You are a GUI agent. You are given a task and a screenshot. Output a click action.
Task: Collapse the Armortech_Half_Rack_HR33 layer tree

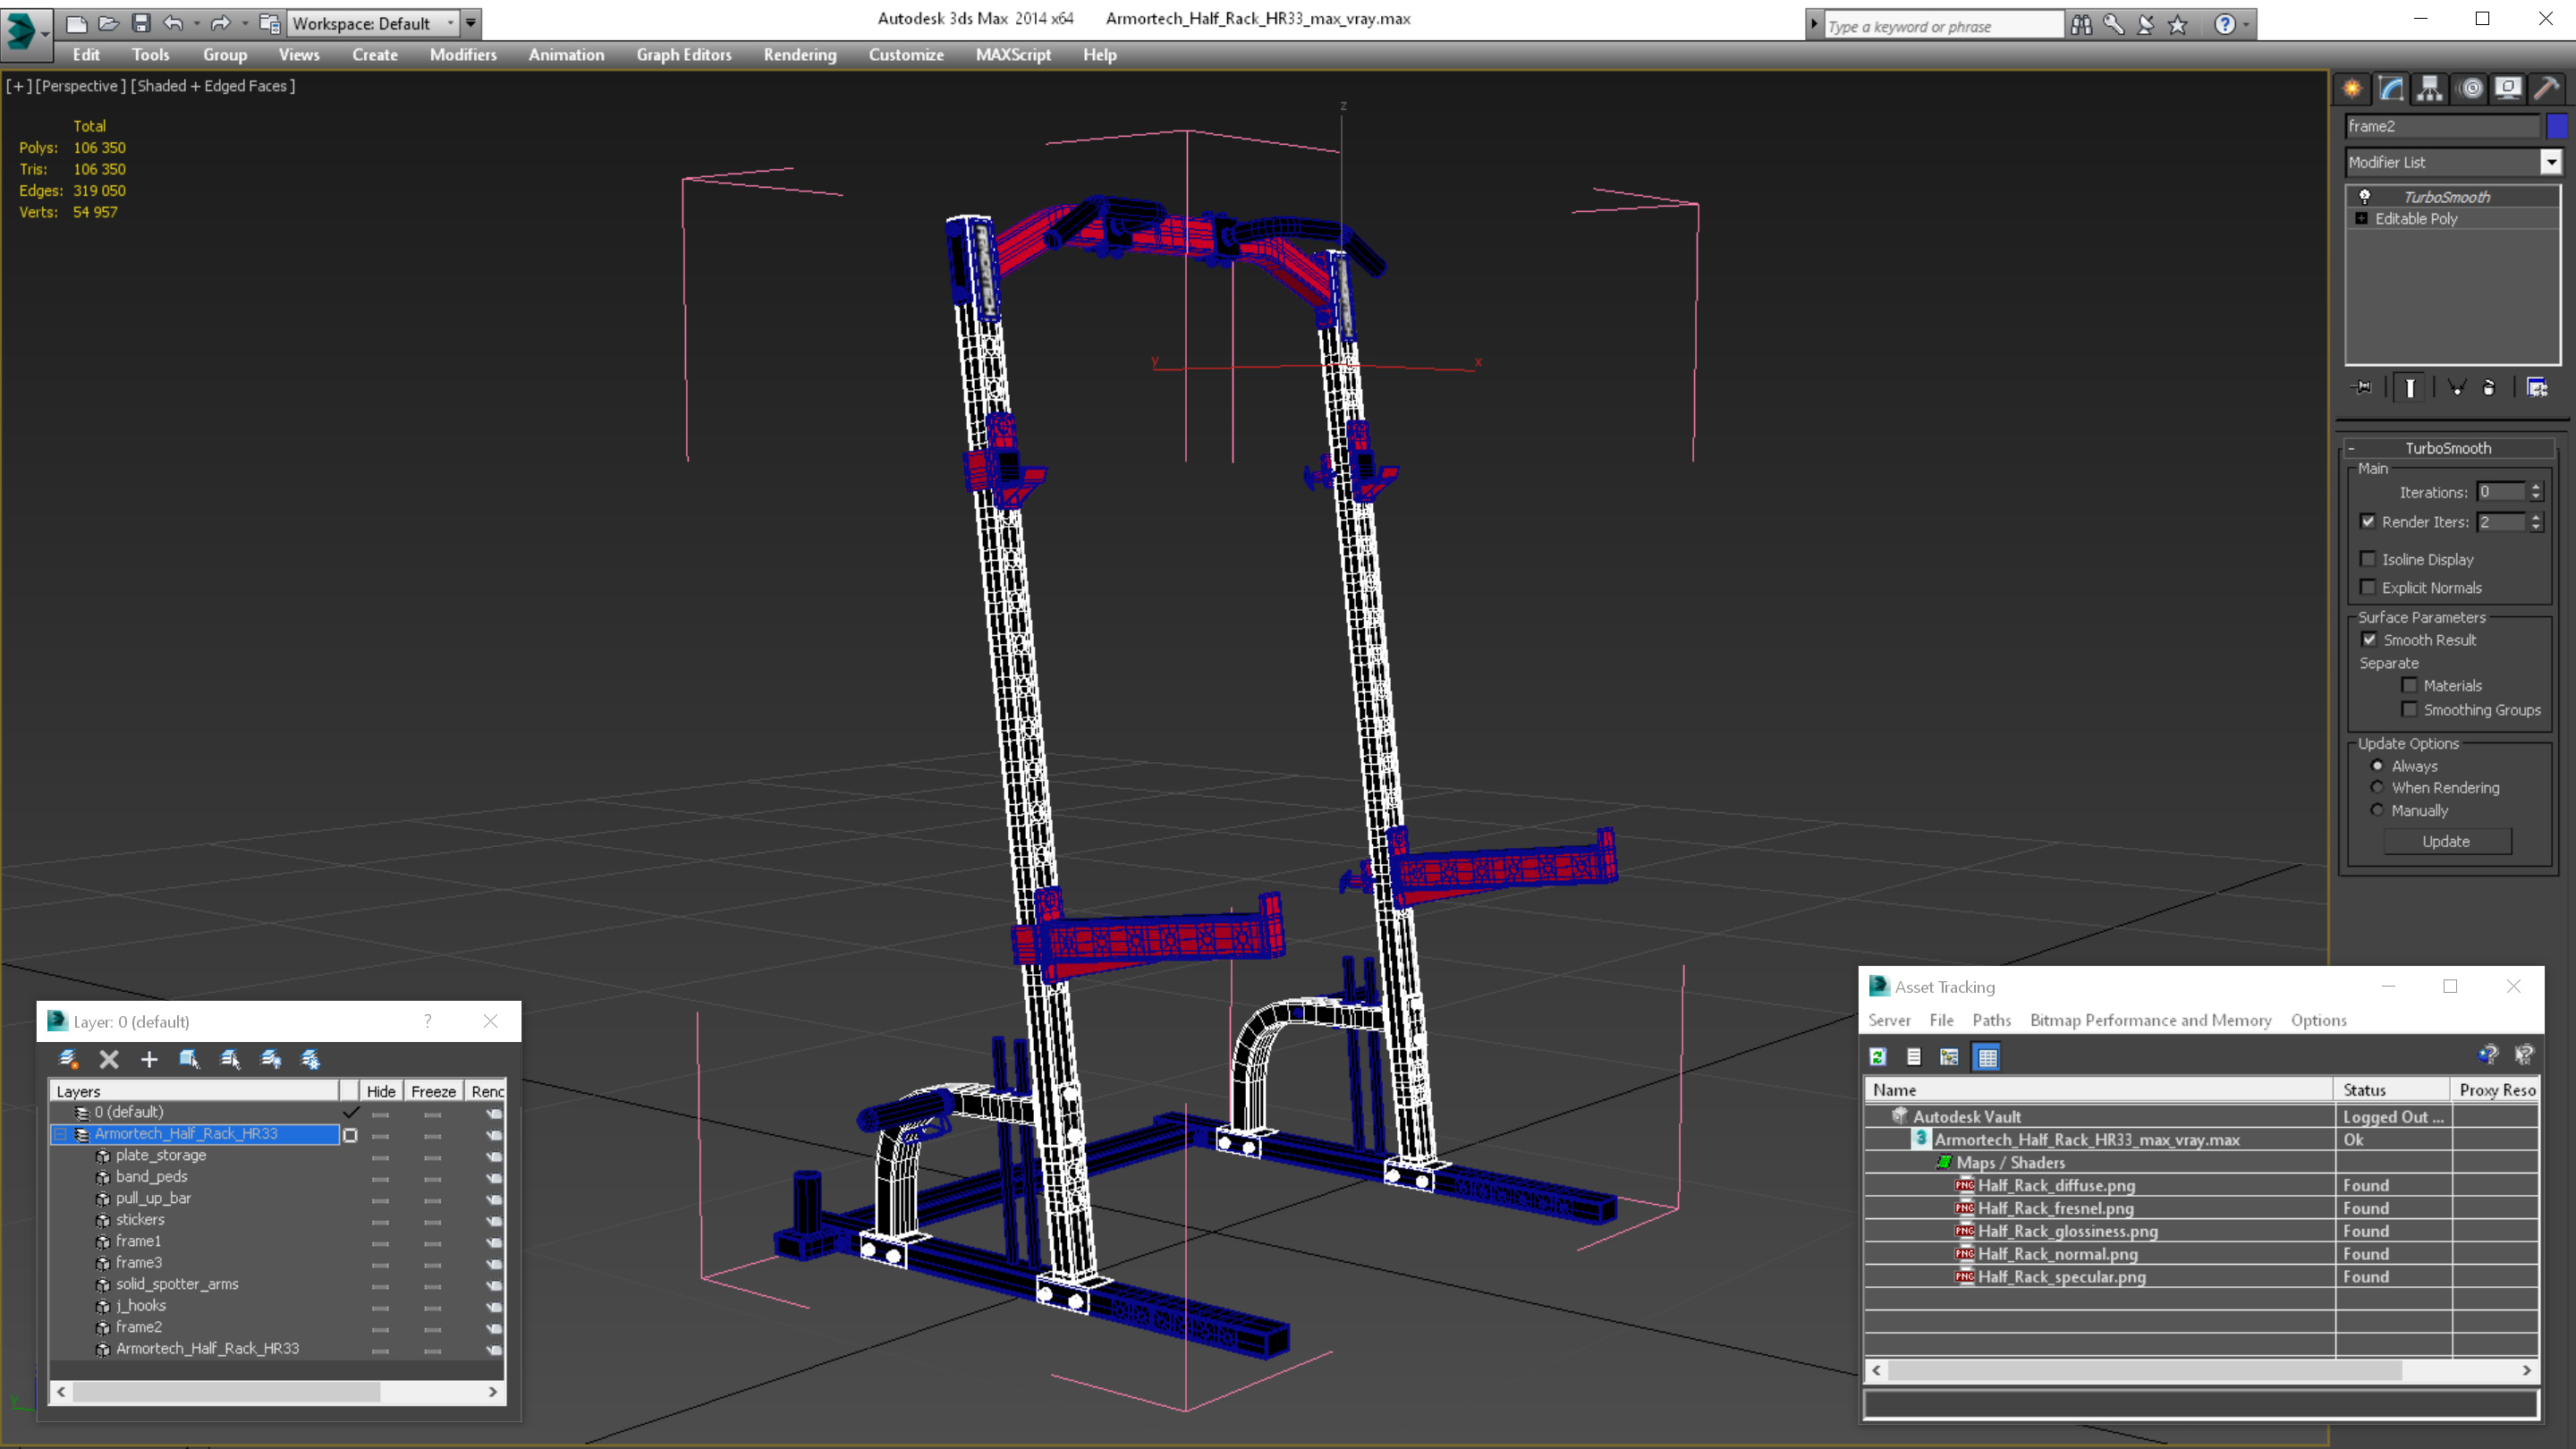point(60,1134)
